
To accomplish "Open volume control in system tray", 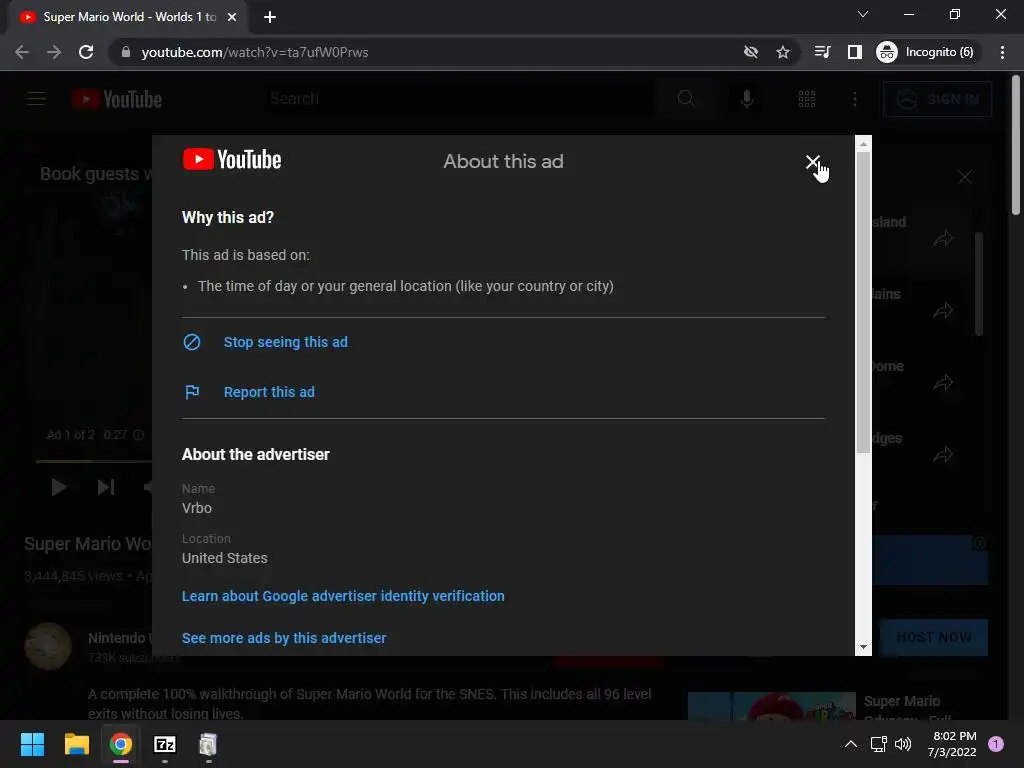I will point(903,744).
